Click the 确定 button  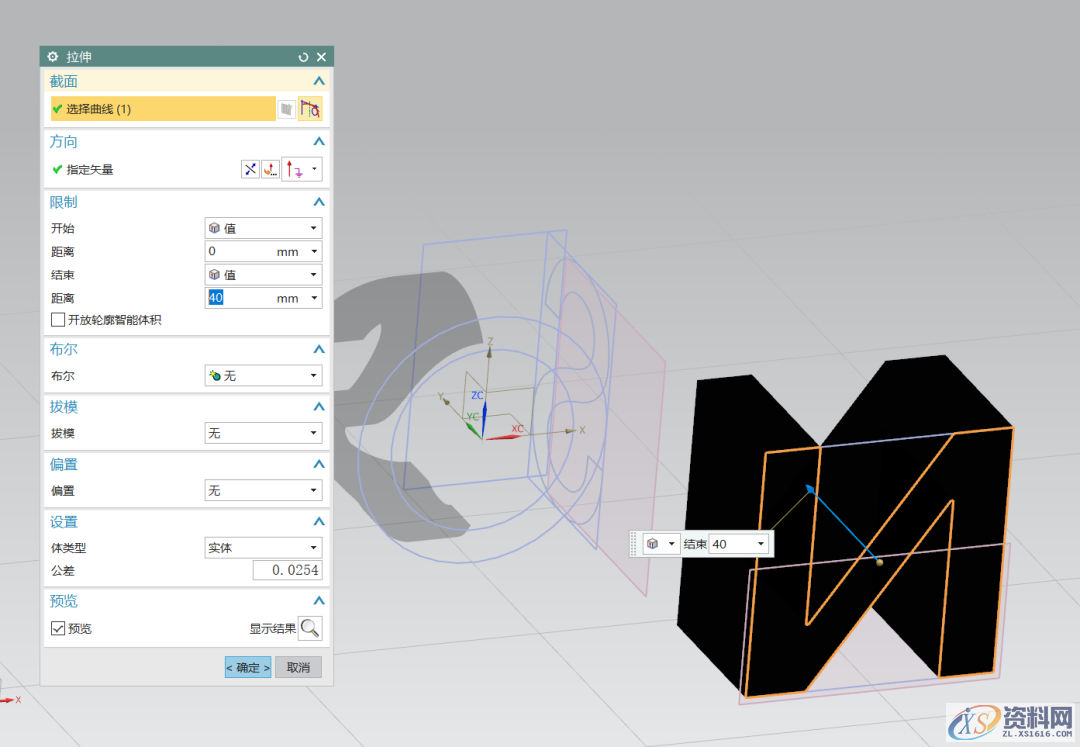click(x=247, y=667)
